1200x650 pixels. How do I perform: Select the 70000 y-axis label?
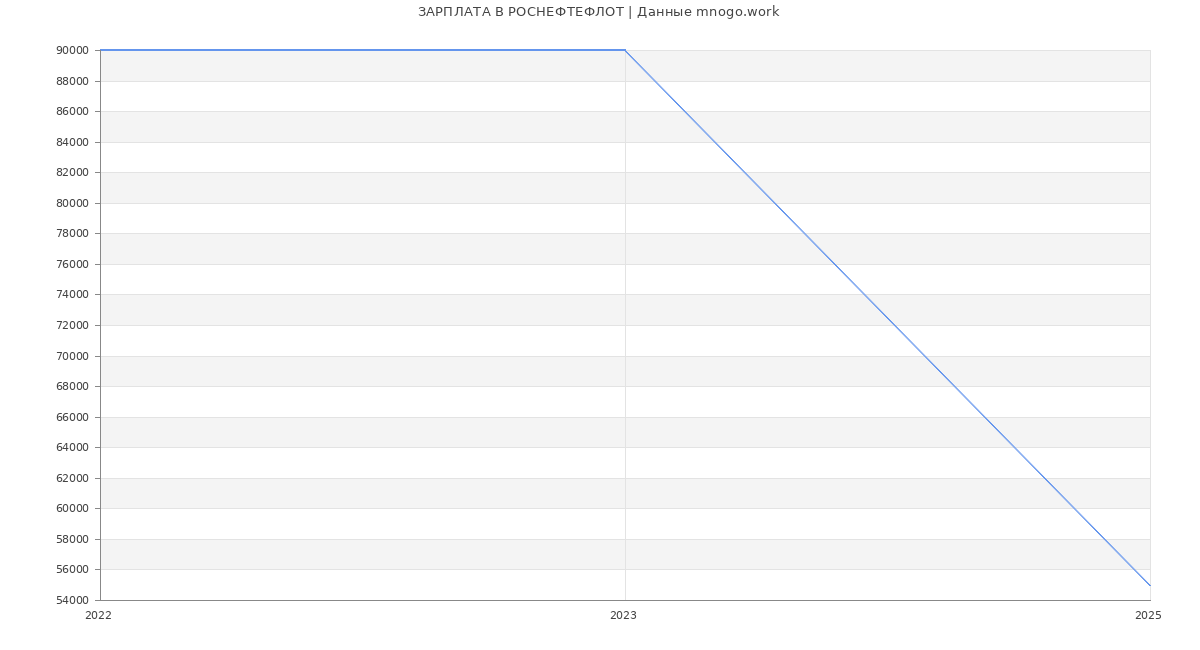73,356
